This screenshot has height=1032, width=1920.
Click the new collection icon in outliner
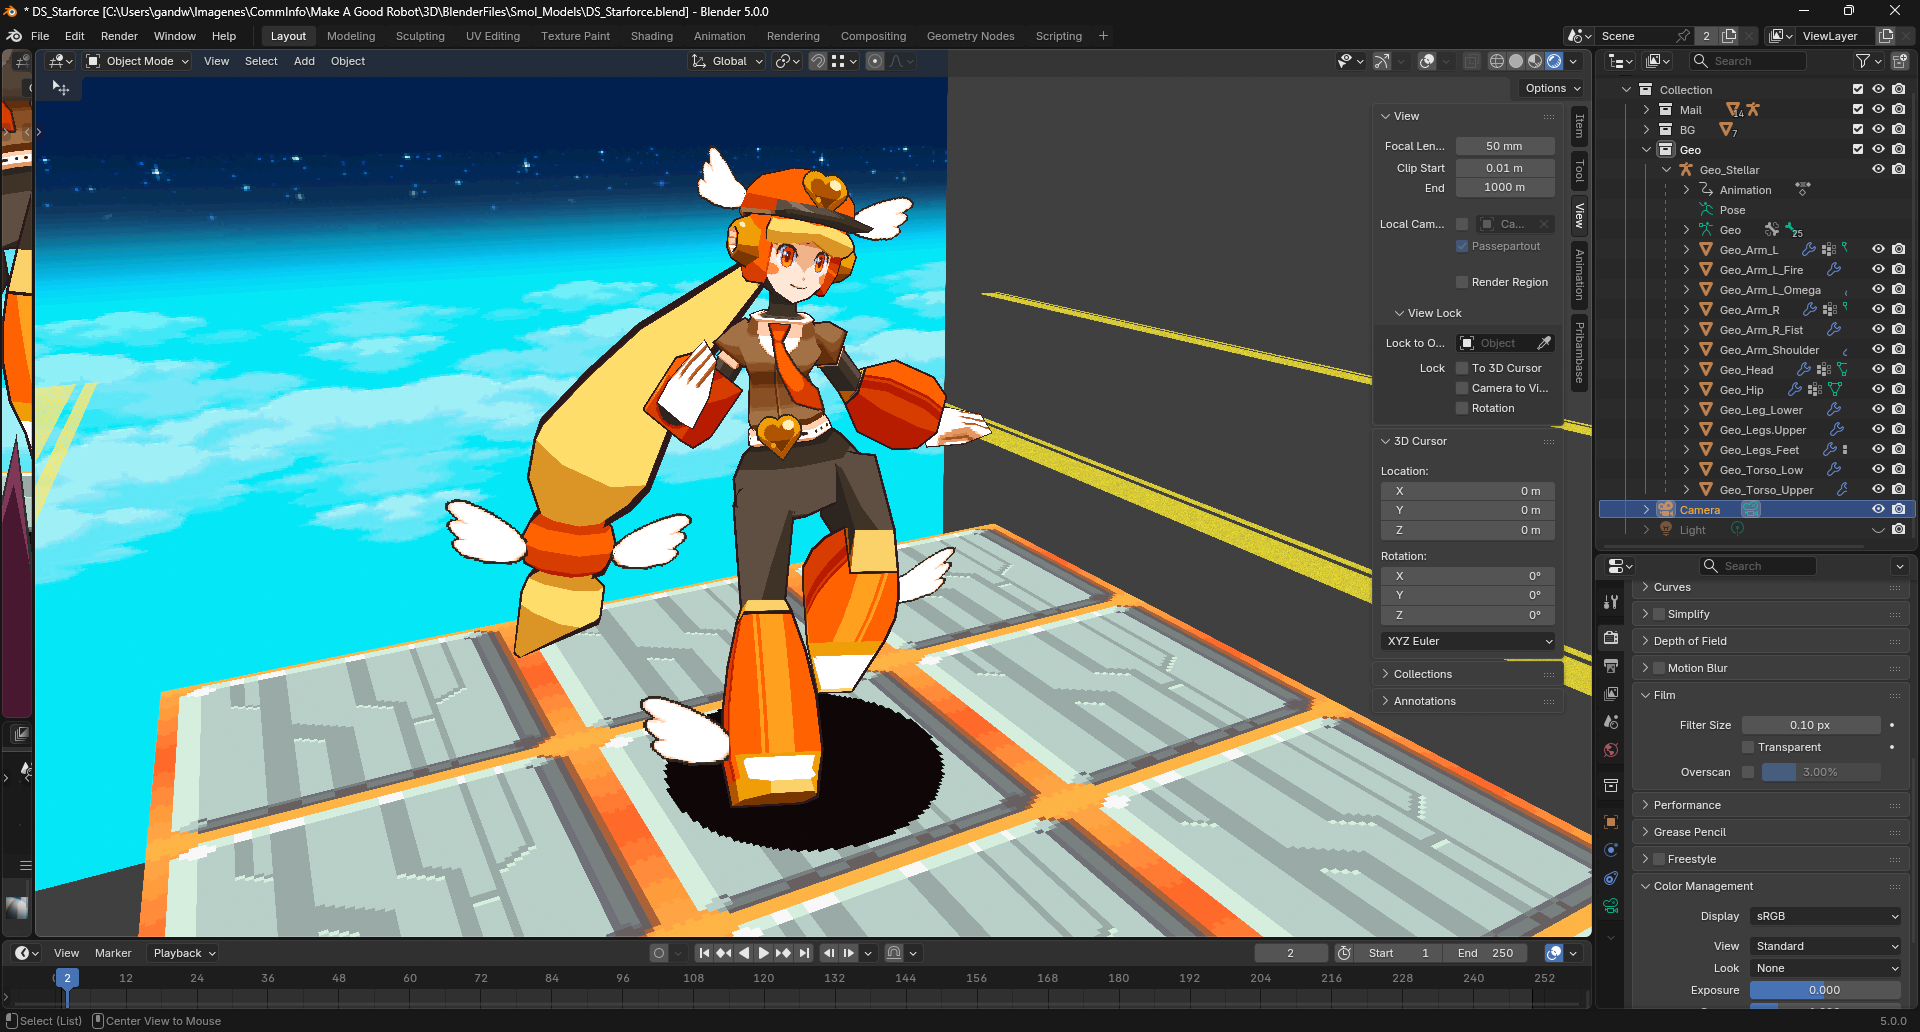tap(1900, 61)
